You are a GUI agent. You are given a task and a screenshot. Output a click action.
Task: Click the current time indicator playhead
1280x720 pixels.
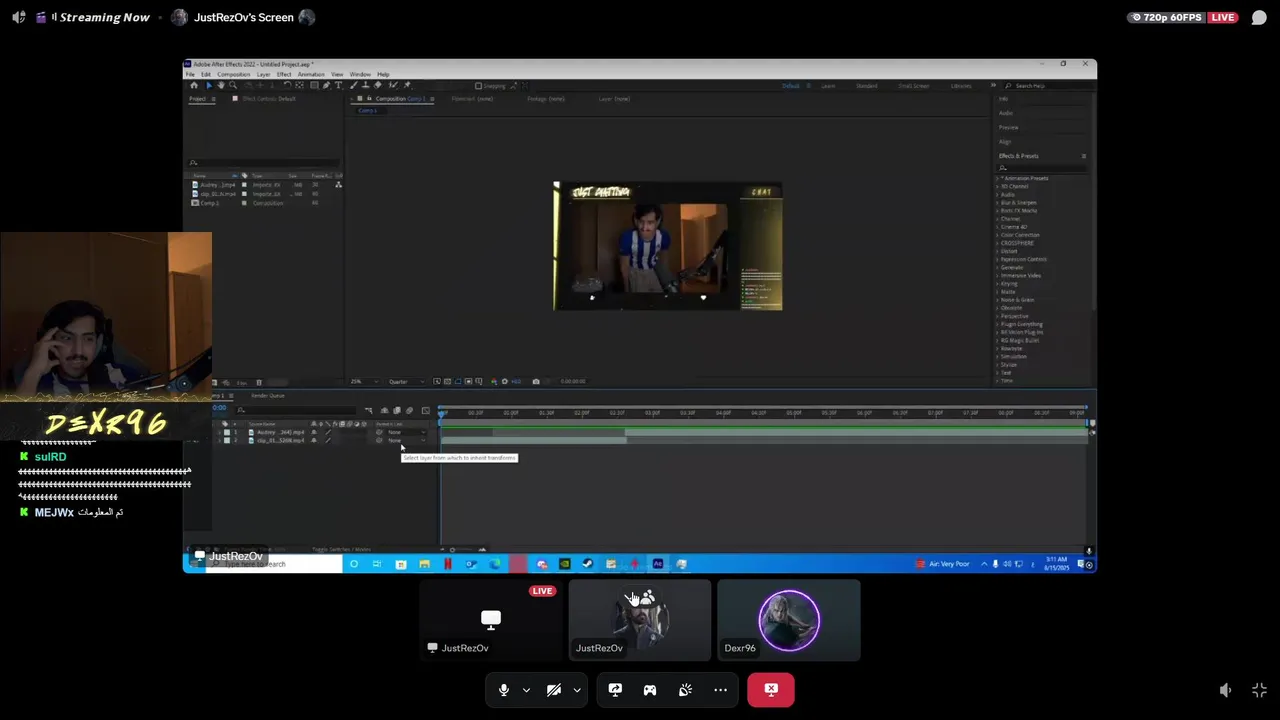[x=441, y=414]
